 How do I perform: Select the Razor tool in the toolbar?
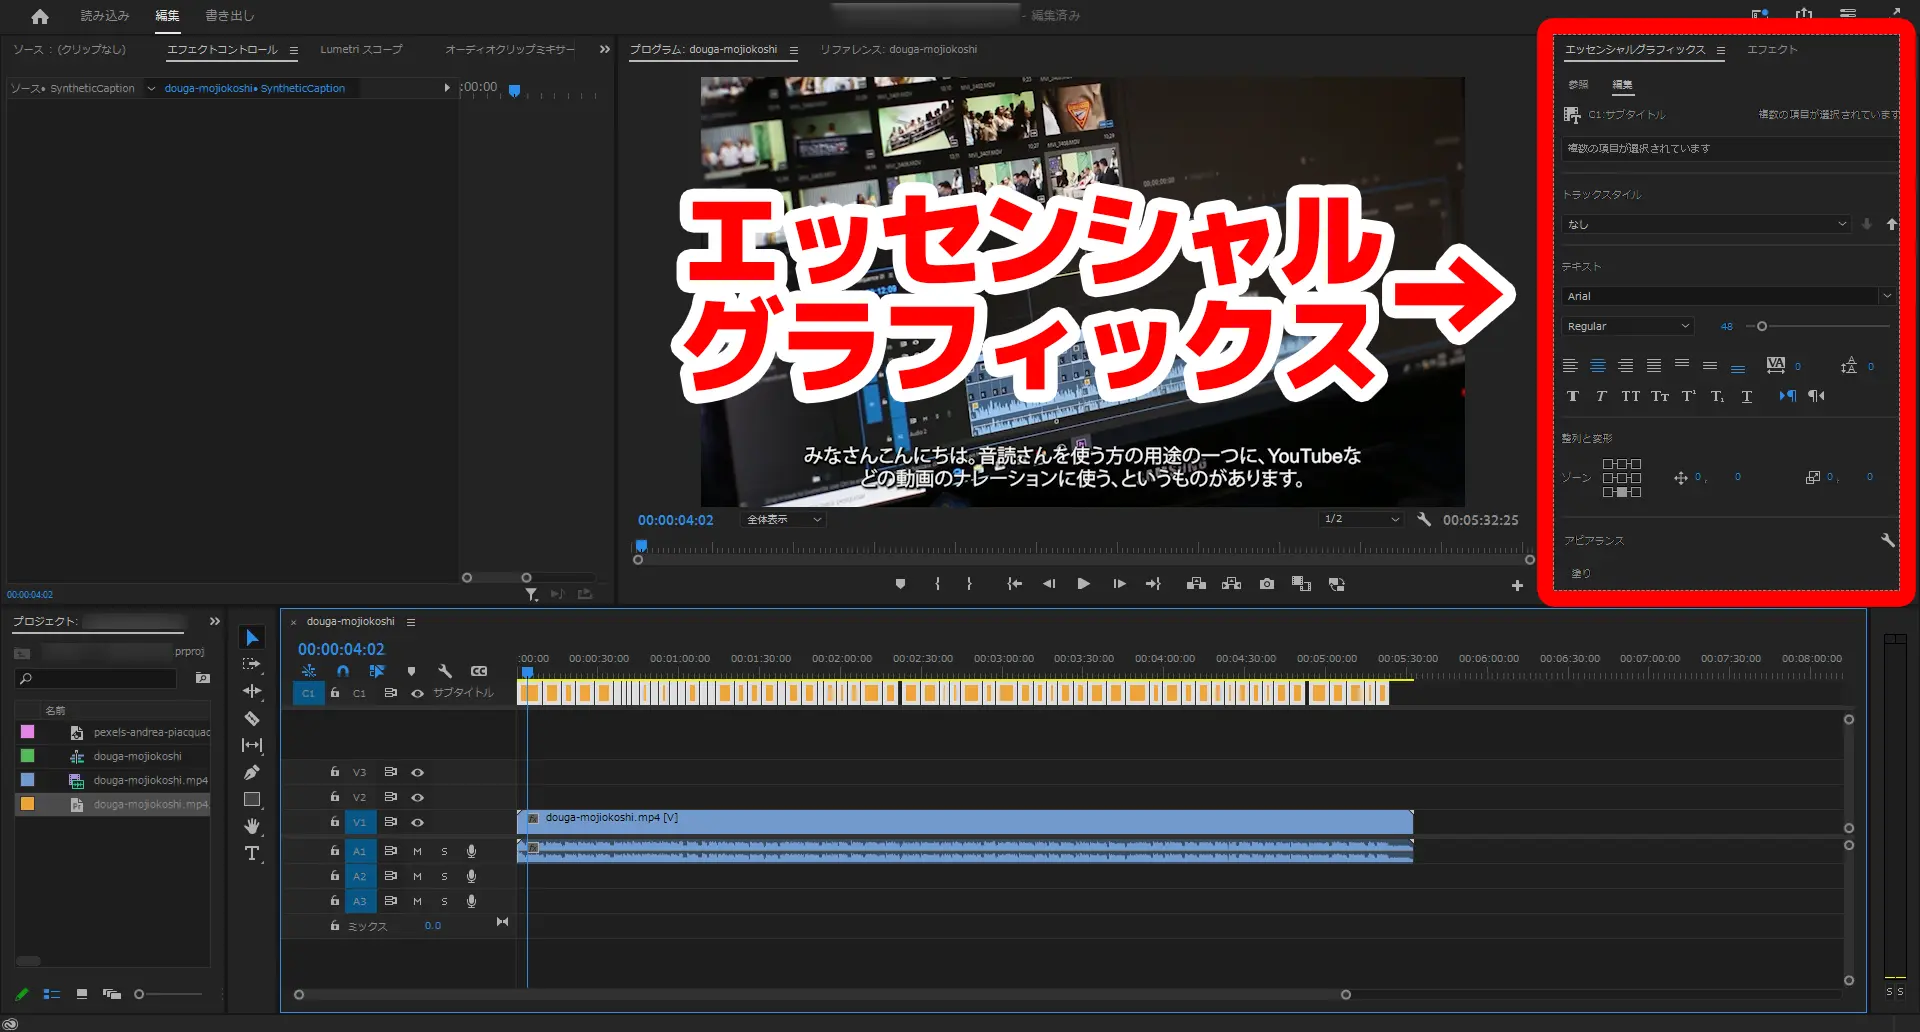coord(252,718)
